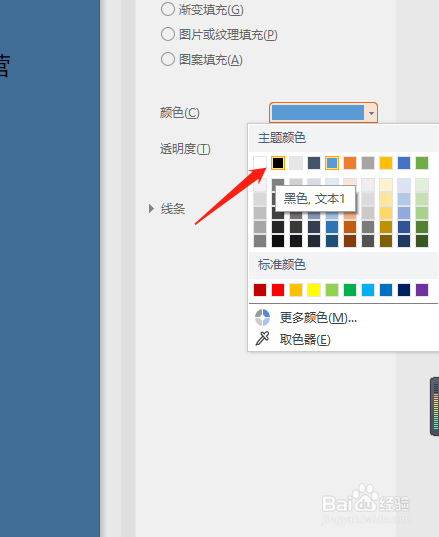
Task: Click the 标准颜色 heading
Action: [x=282, y=264]
